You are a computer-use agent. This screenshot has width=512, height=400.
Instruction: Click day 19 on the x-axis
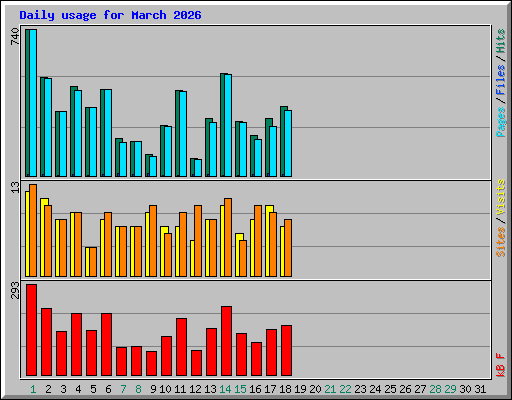(300, 389)
